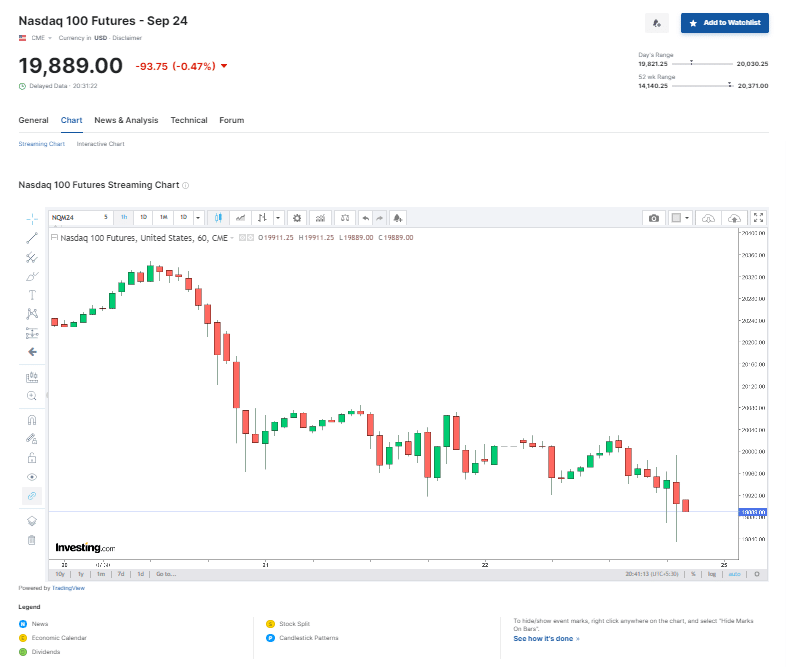Open chart timezone settings gear in footer
This screenshot has height=667, width=786.
(757, 574)
